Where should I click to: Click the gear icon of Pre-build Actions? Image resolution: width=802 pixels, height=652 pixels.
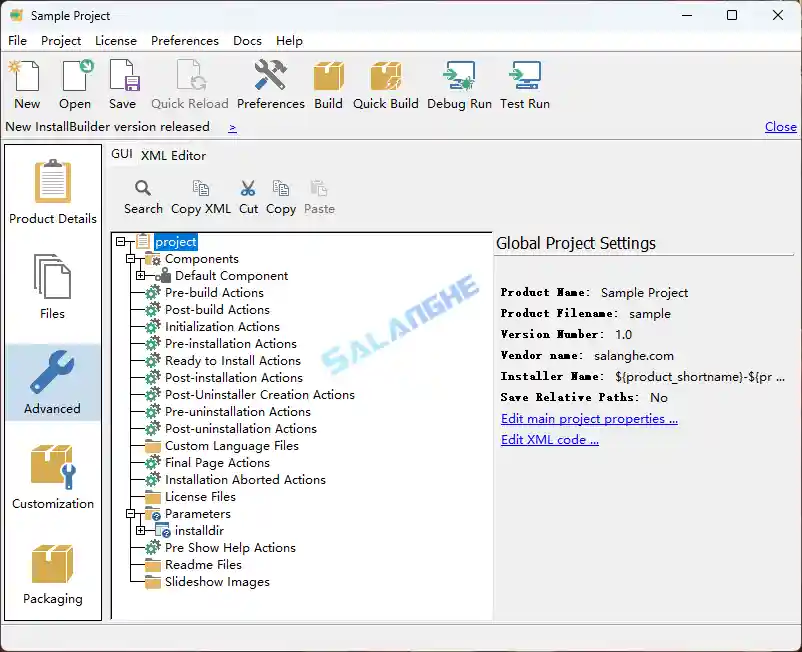(152, 293)
